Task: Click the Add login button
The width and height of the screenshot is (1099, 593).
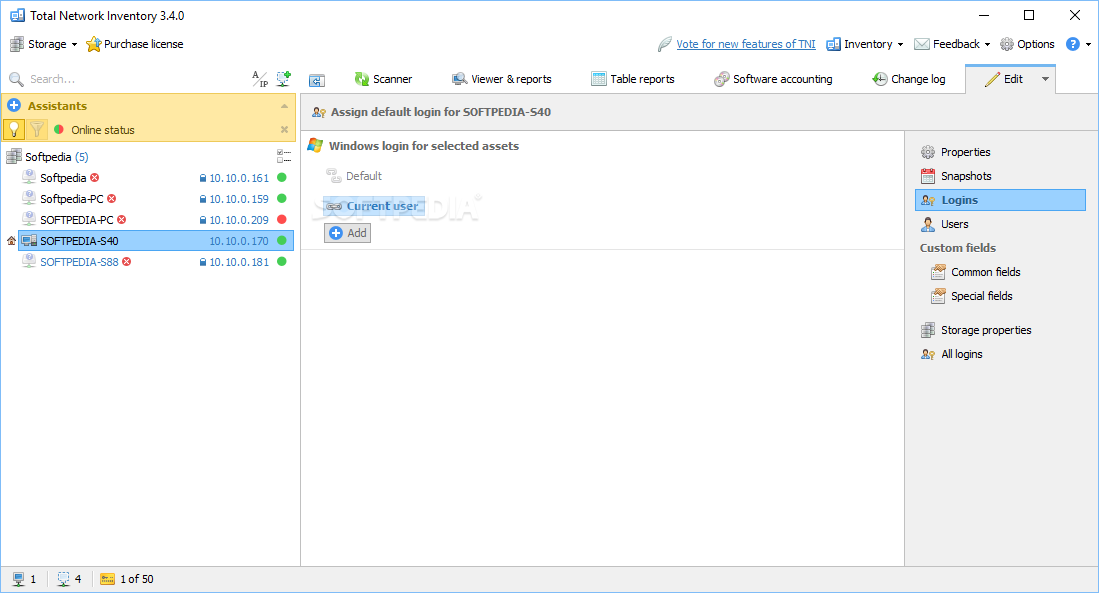Action: click(348, 233)
